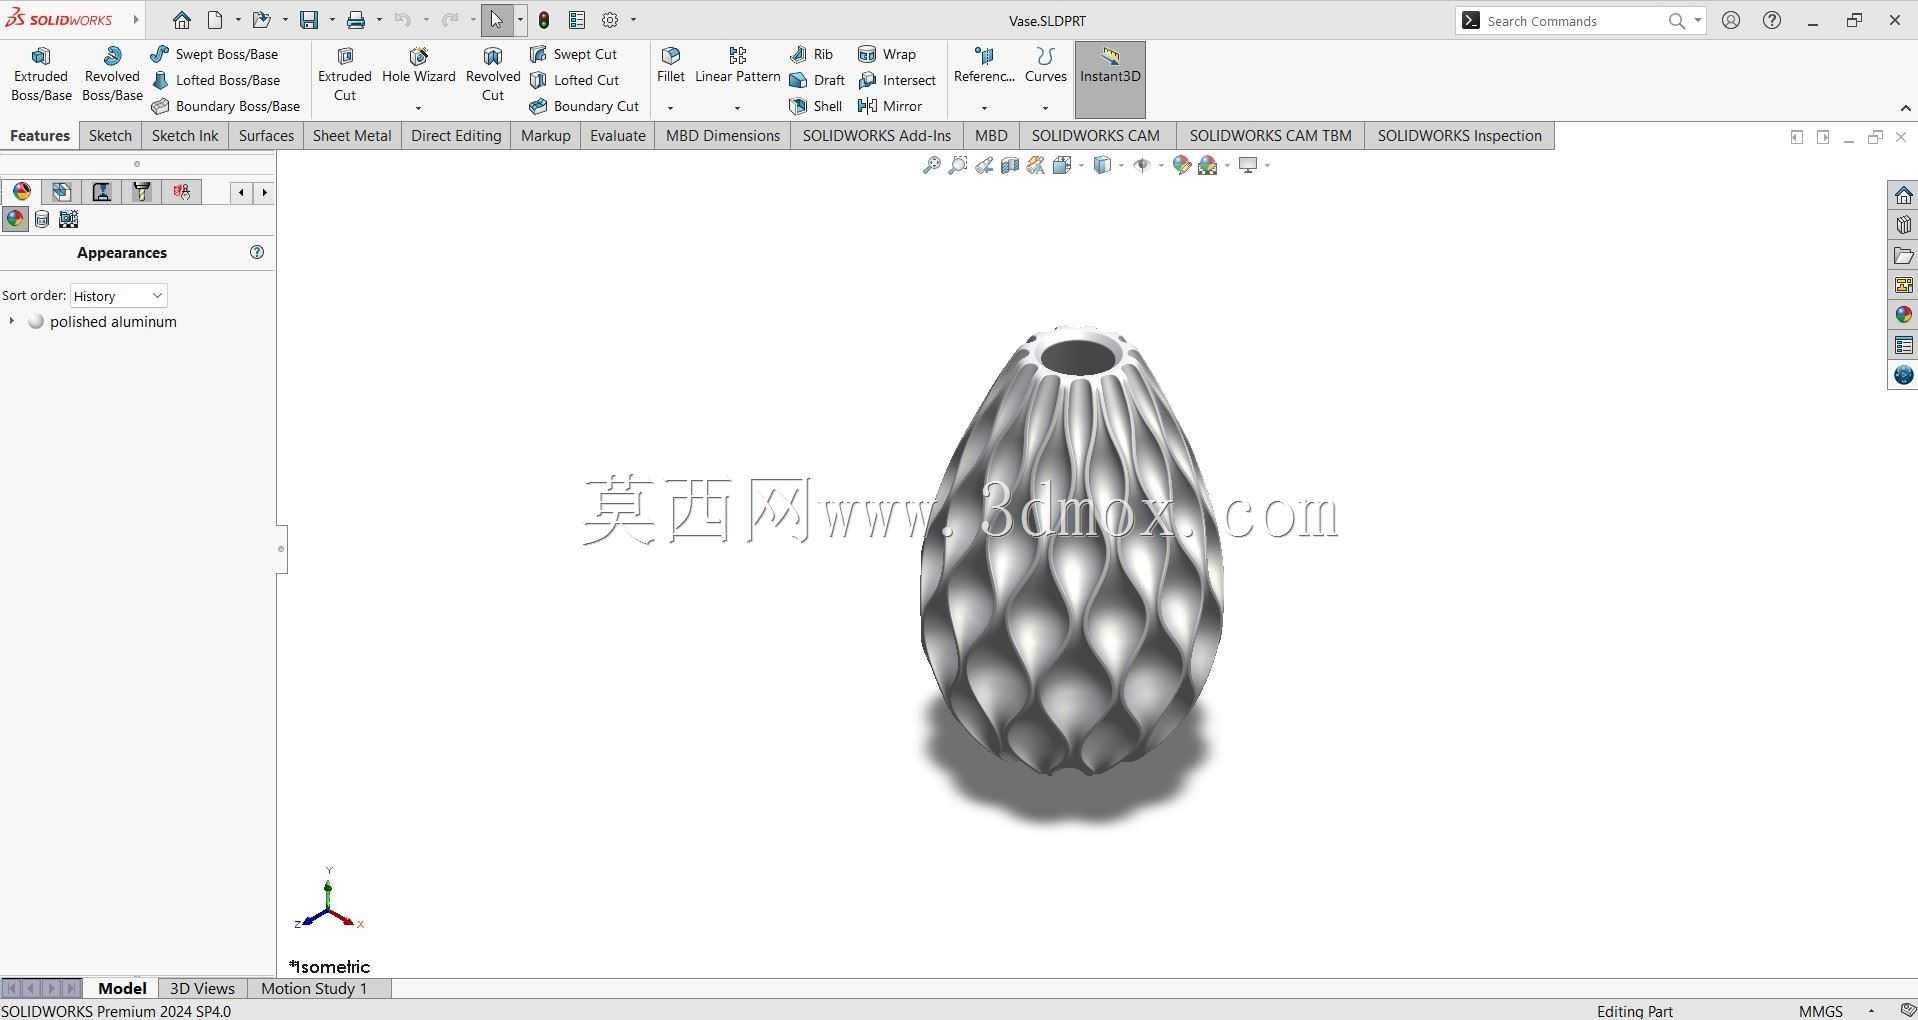Switch to the Sheet Metal tab
The height and width of the screenshot is (1020, 1918).
pyautogui.click(x=352, y=136)
